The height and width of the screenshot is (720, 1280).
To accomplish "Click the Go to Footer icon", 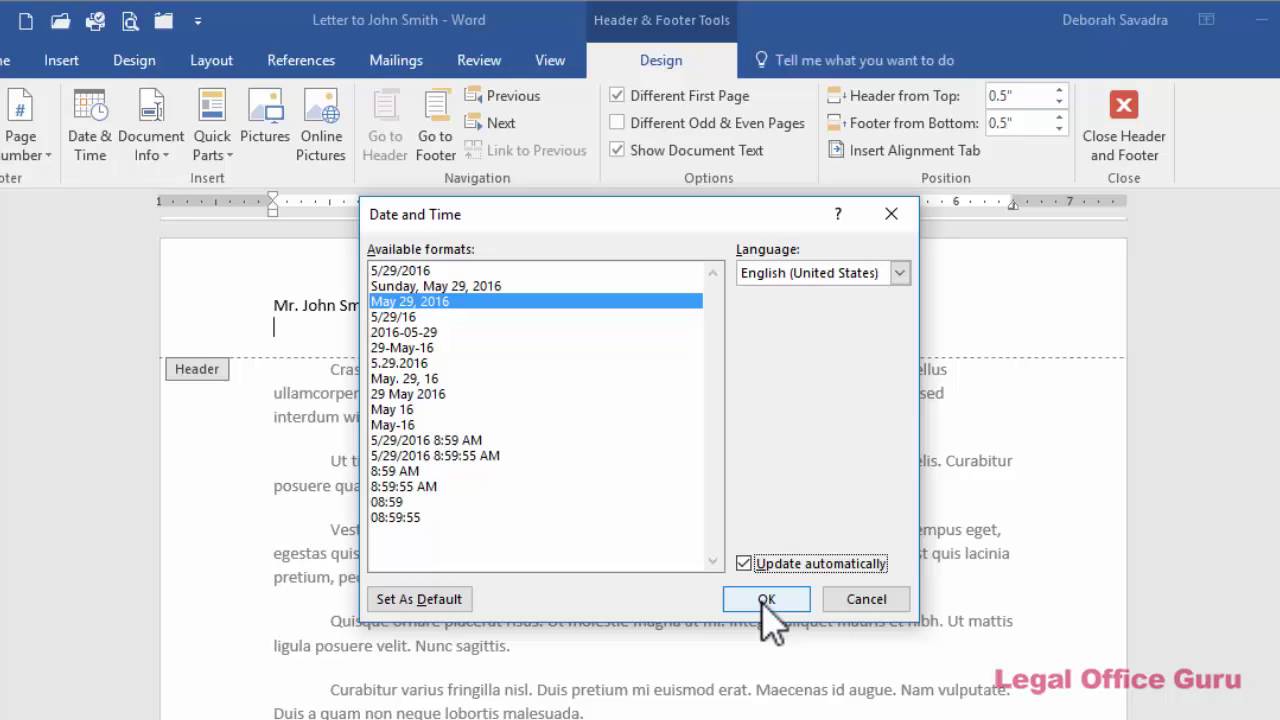I will point(436,125).
